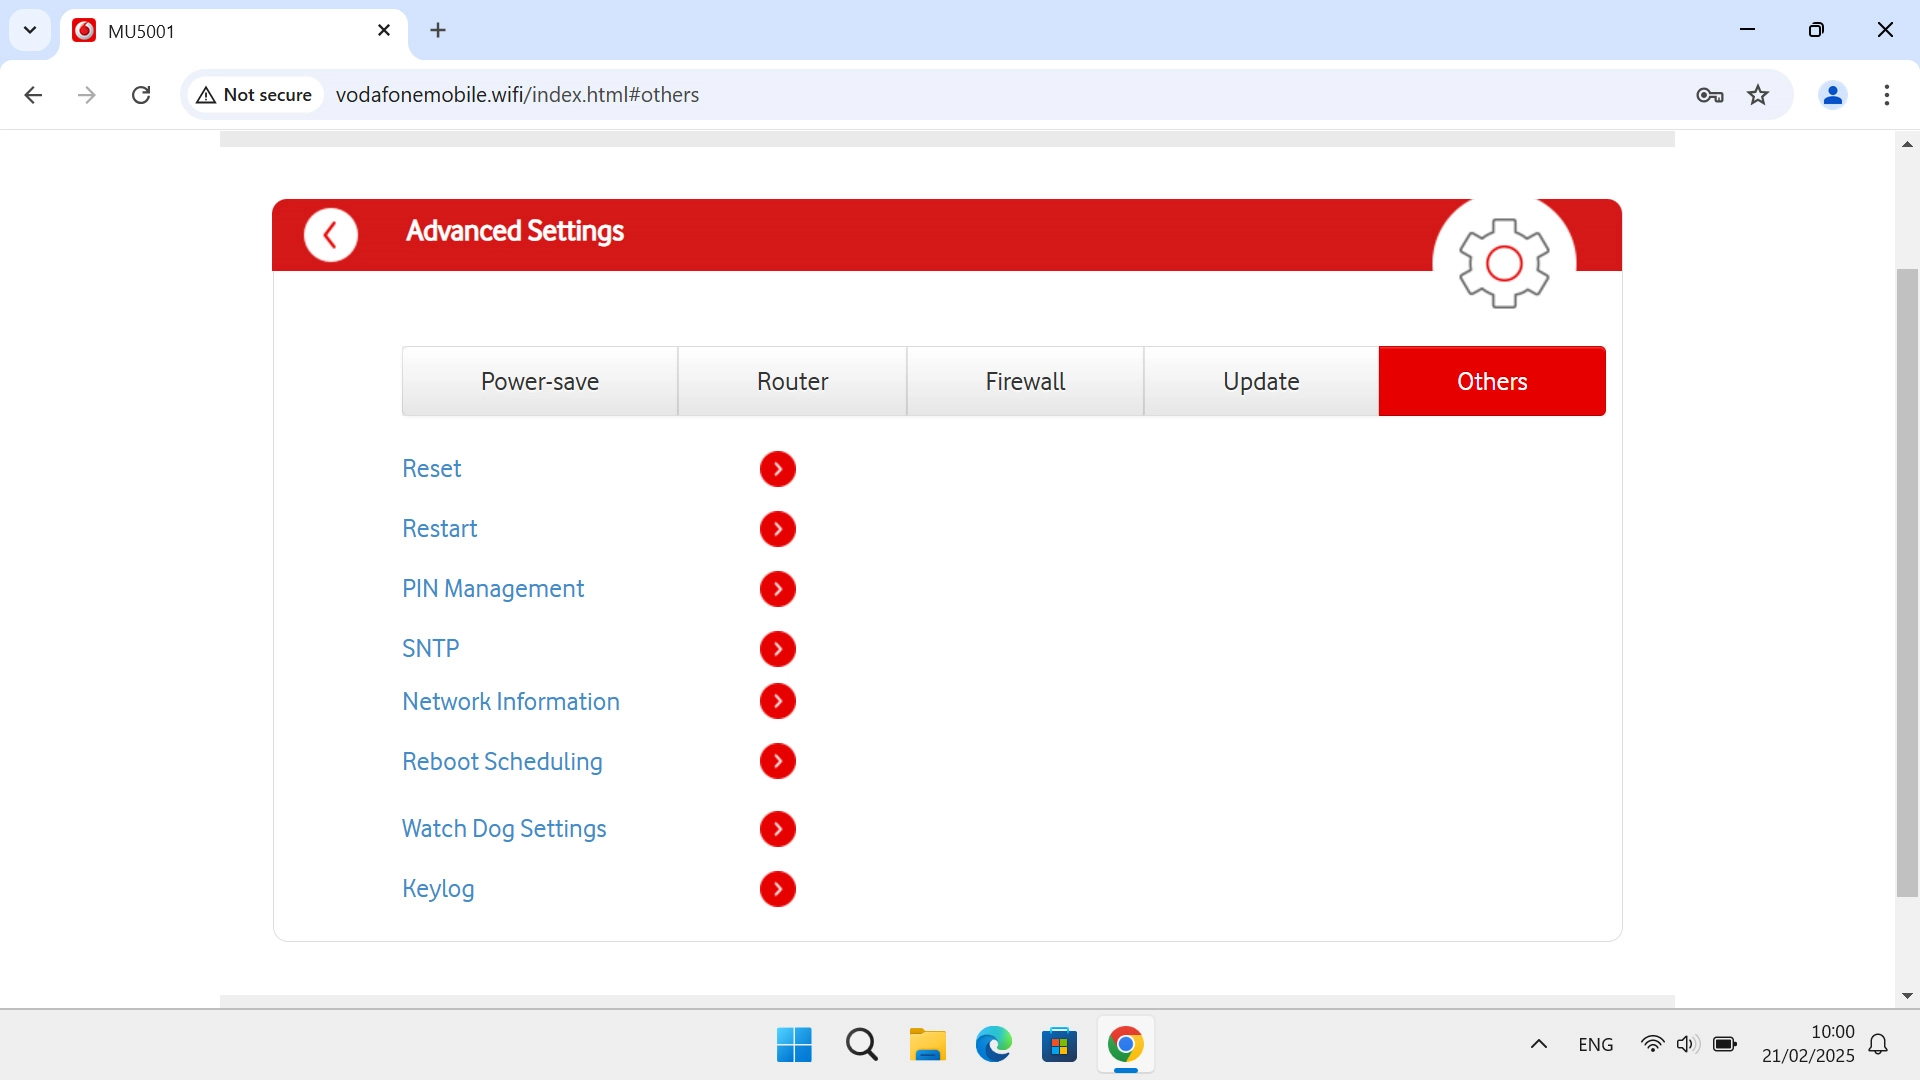Bookmark this page with the star icon

1758,95
